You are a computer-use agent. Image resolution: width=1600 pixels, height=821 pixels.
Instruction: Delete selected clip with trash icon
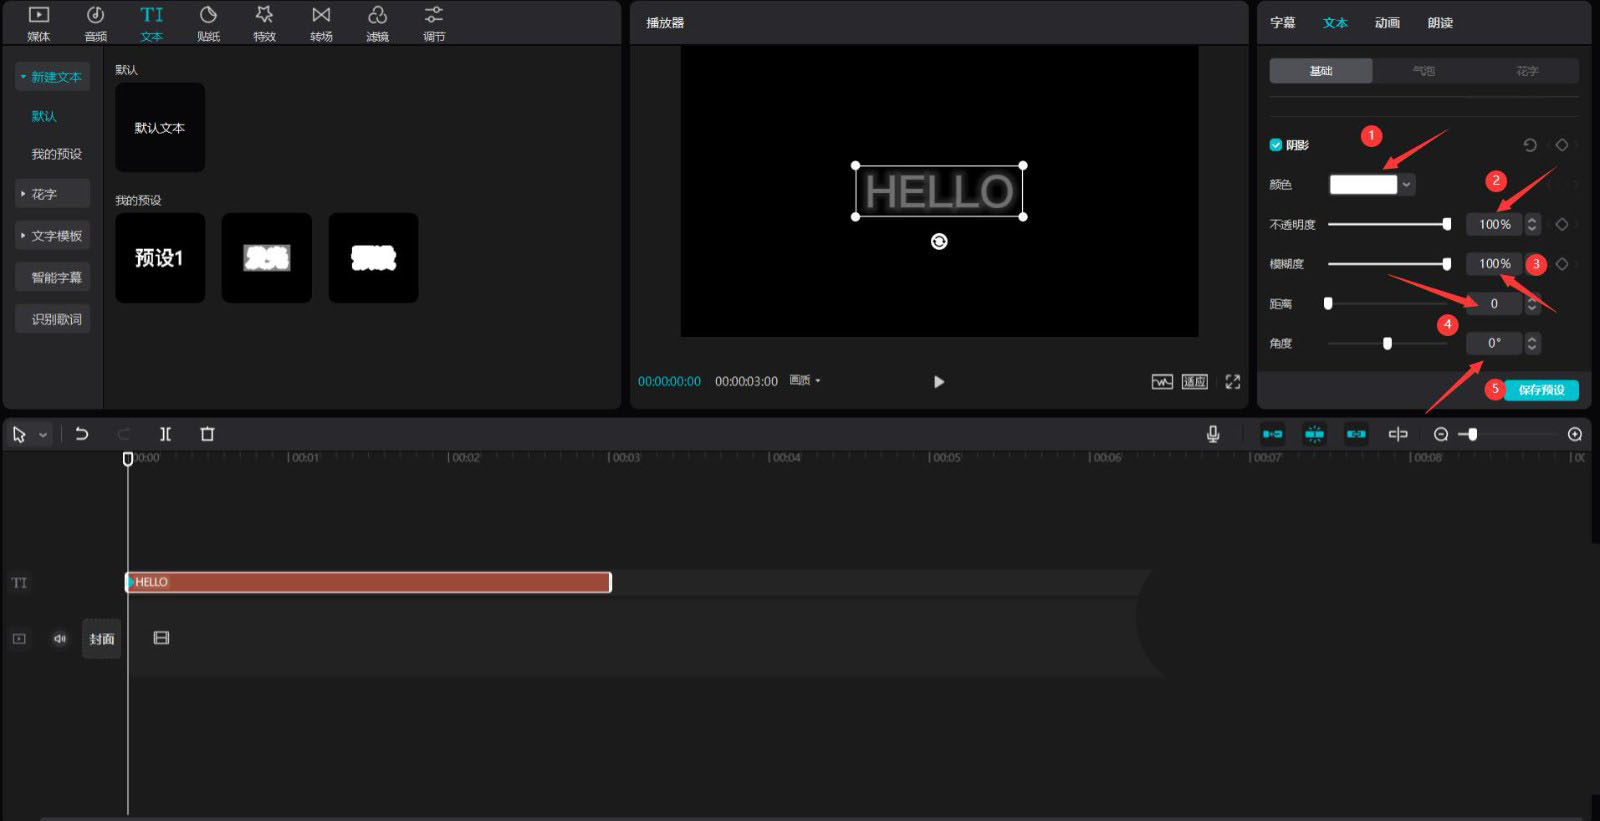(x=207, y=434)
